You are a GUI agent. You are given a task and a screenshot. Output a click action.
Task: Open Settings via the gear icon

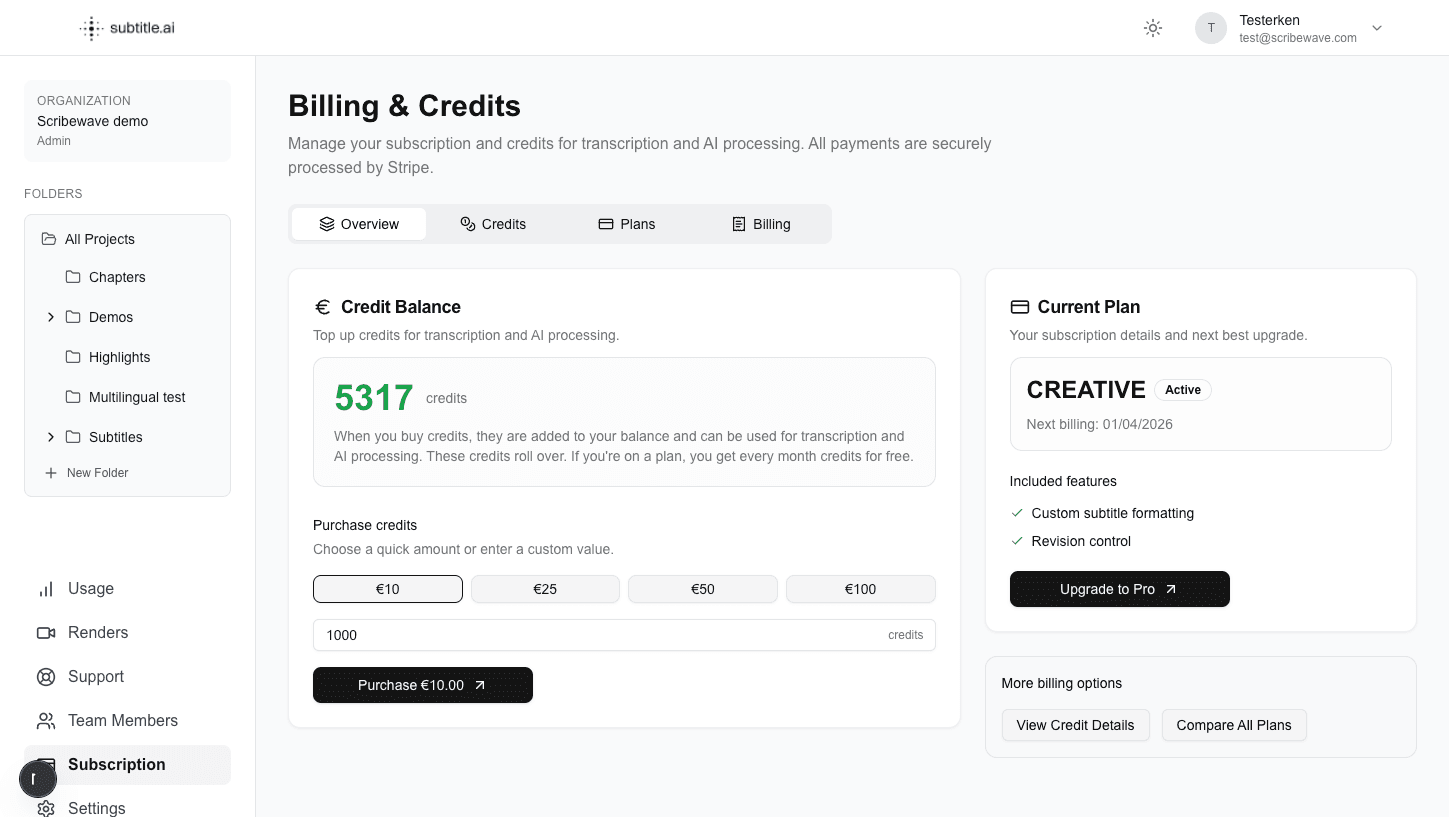coord(46,808)
